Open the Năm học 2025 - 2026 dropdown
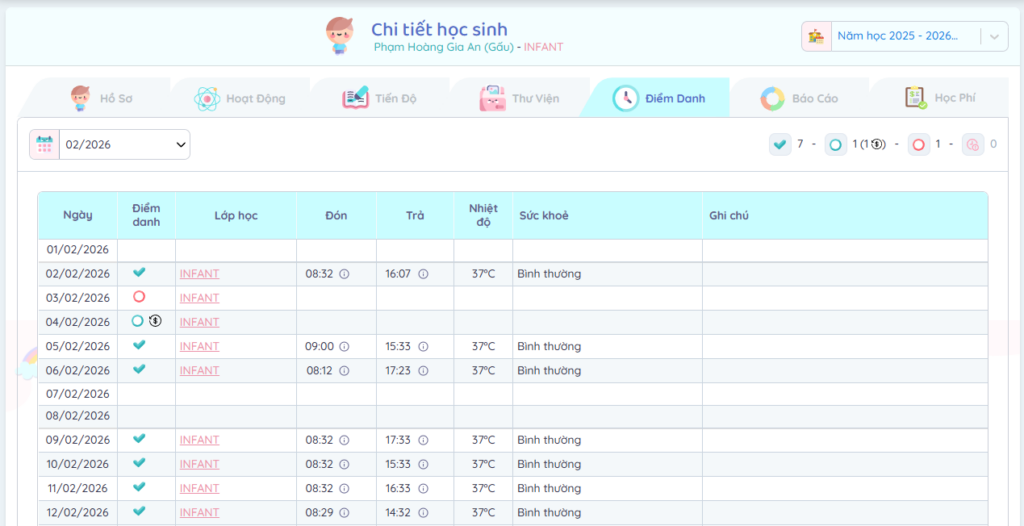The height and width of the screenshot is (526, 1024). [x=897, y=36]
